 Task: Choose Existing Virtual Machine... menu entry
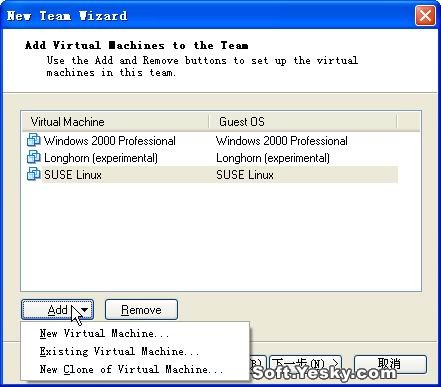coord(119,351)
